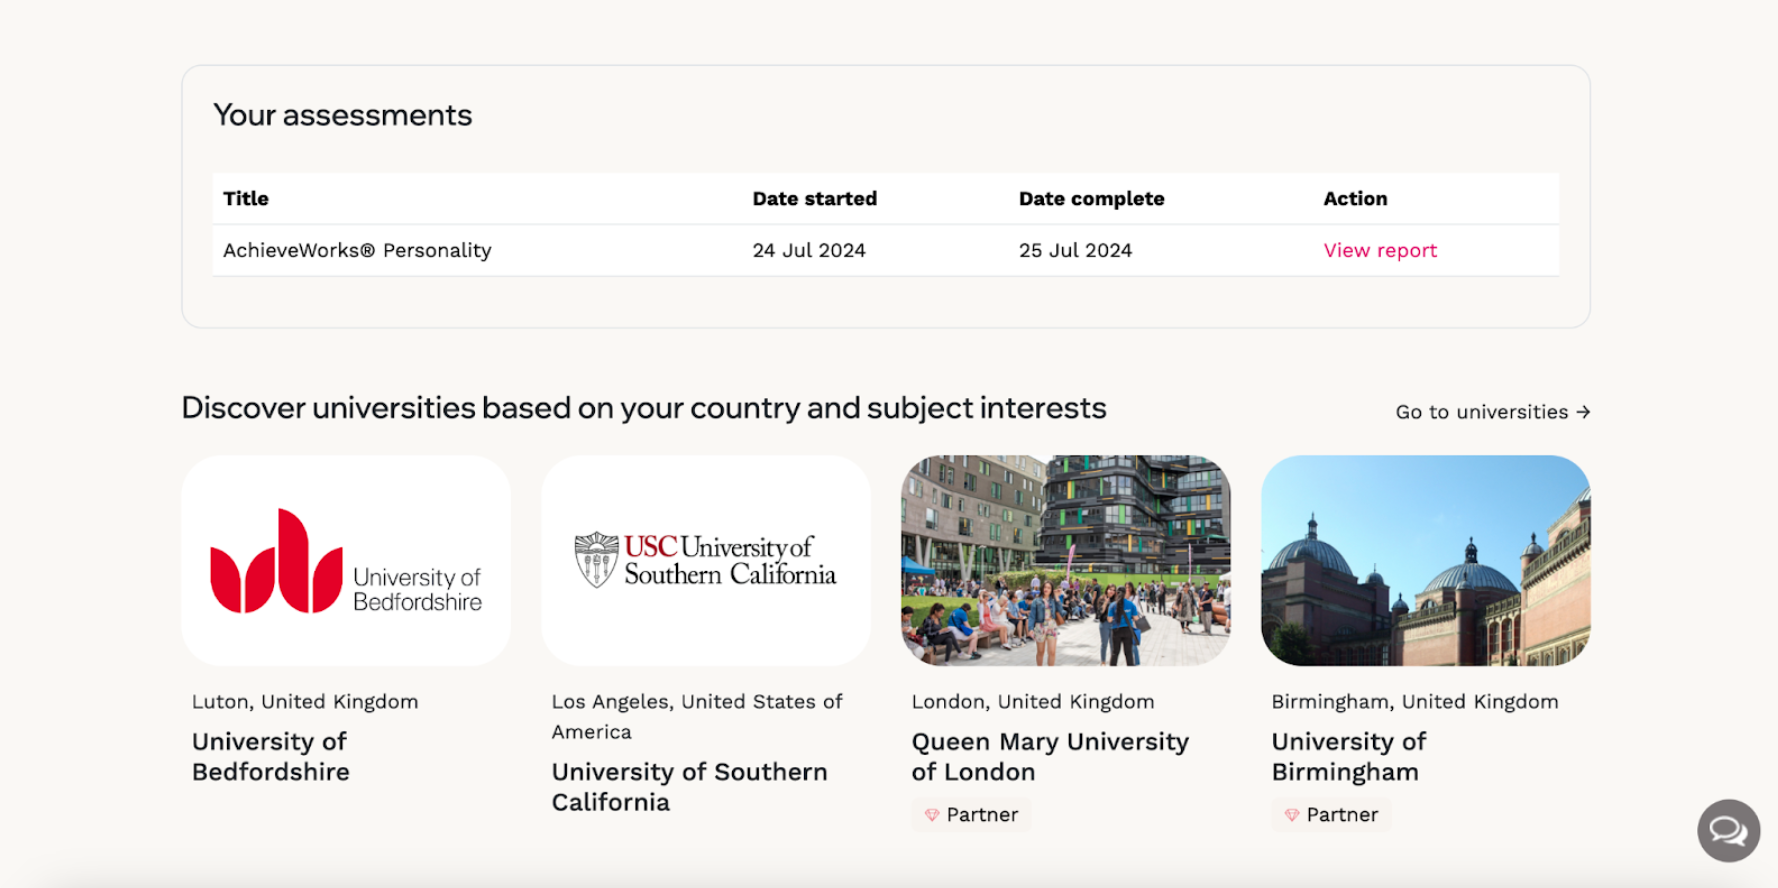Screen dimensions: 1778x888
Task: Click the Date complete column header
Action: [x=1092, y=198]
